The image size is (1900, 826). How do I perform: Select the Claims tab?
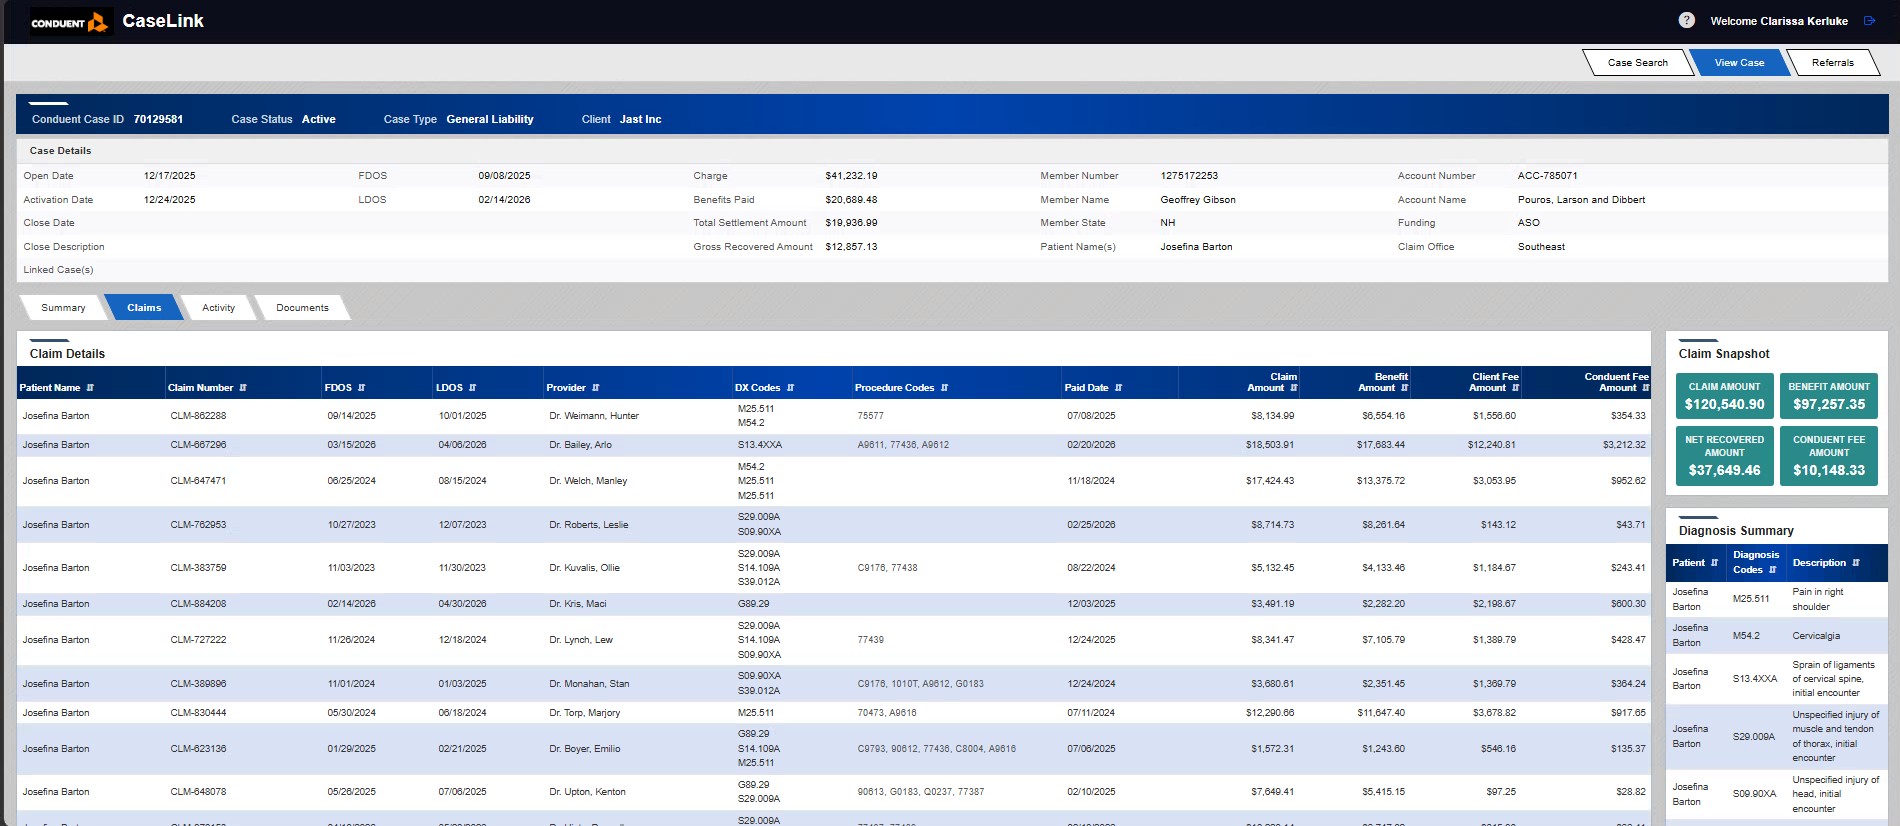click(144, 308)
